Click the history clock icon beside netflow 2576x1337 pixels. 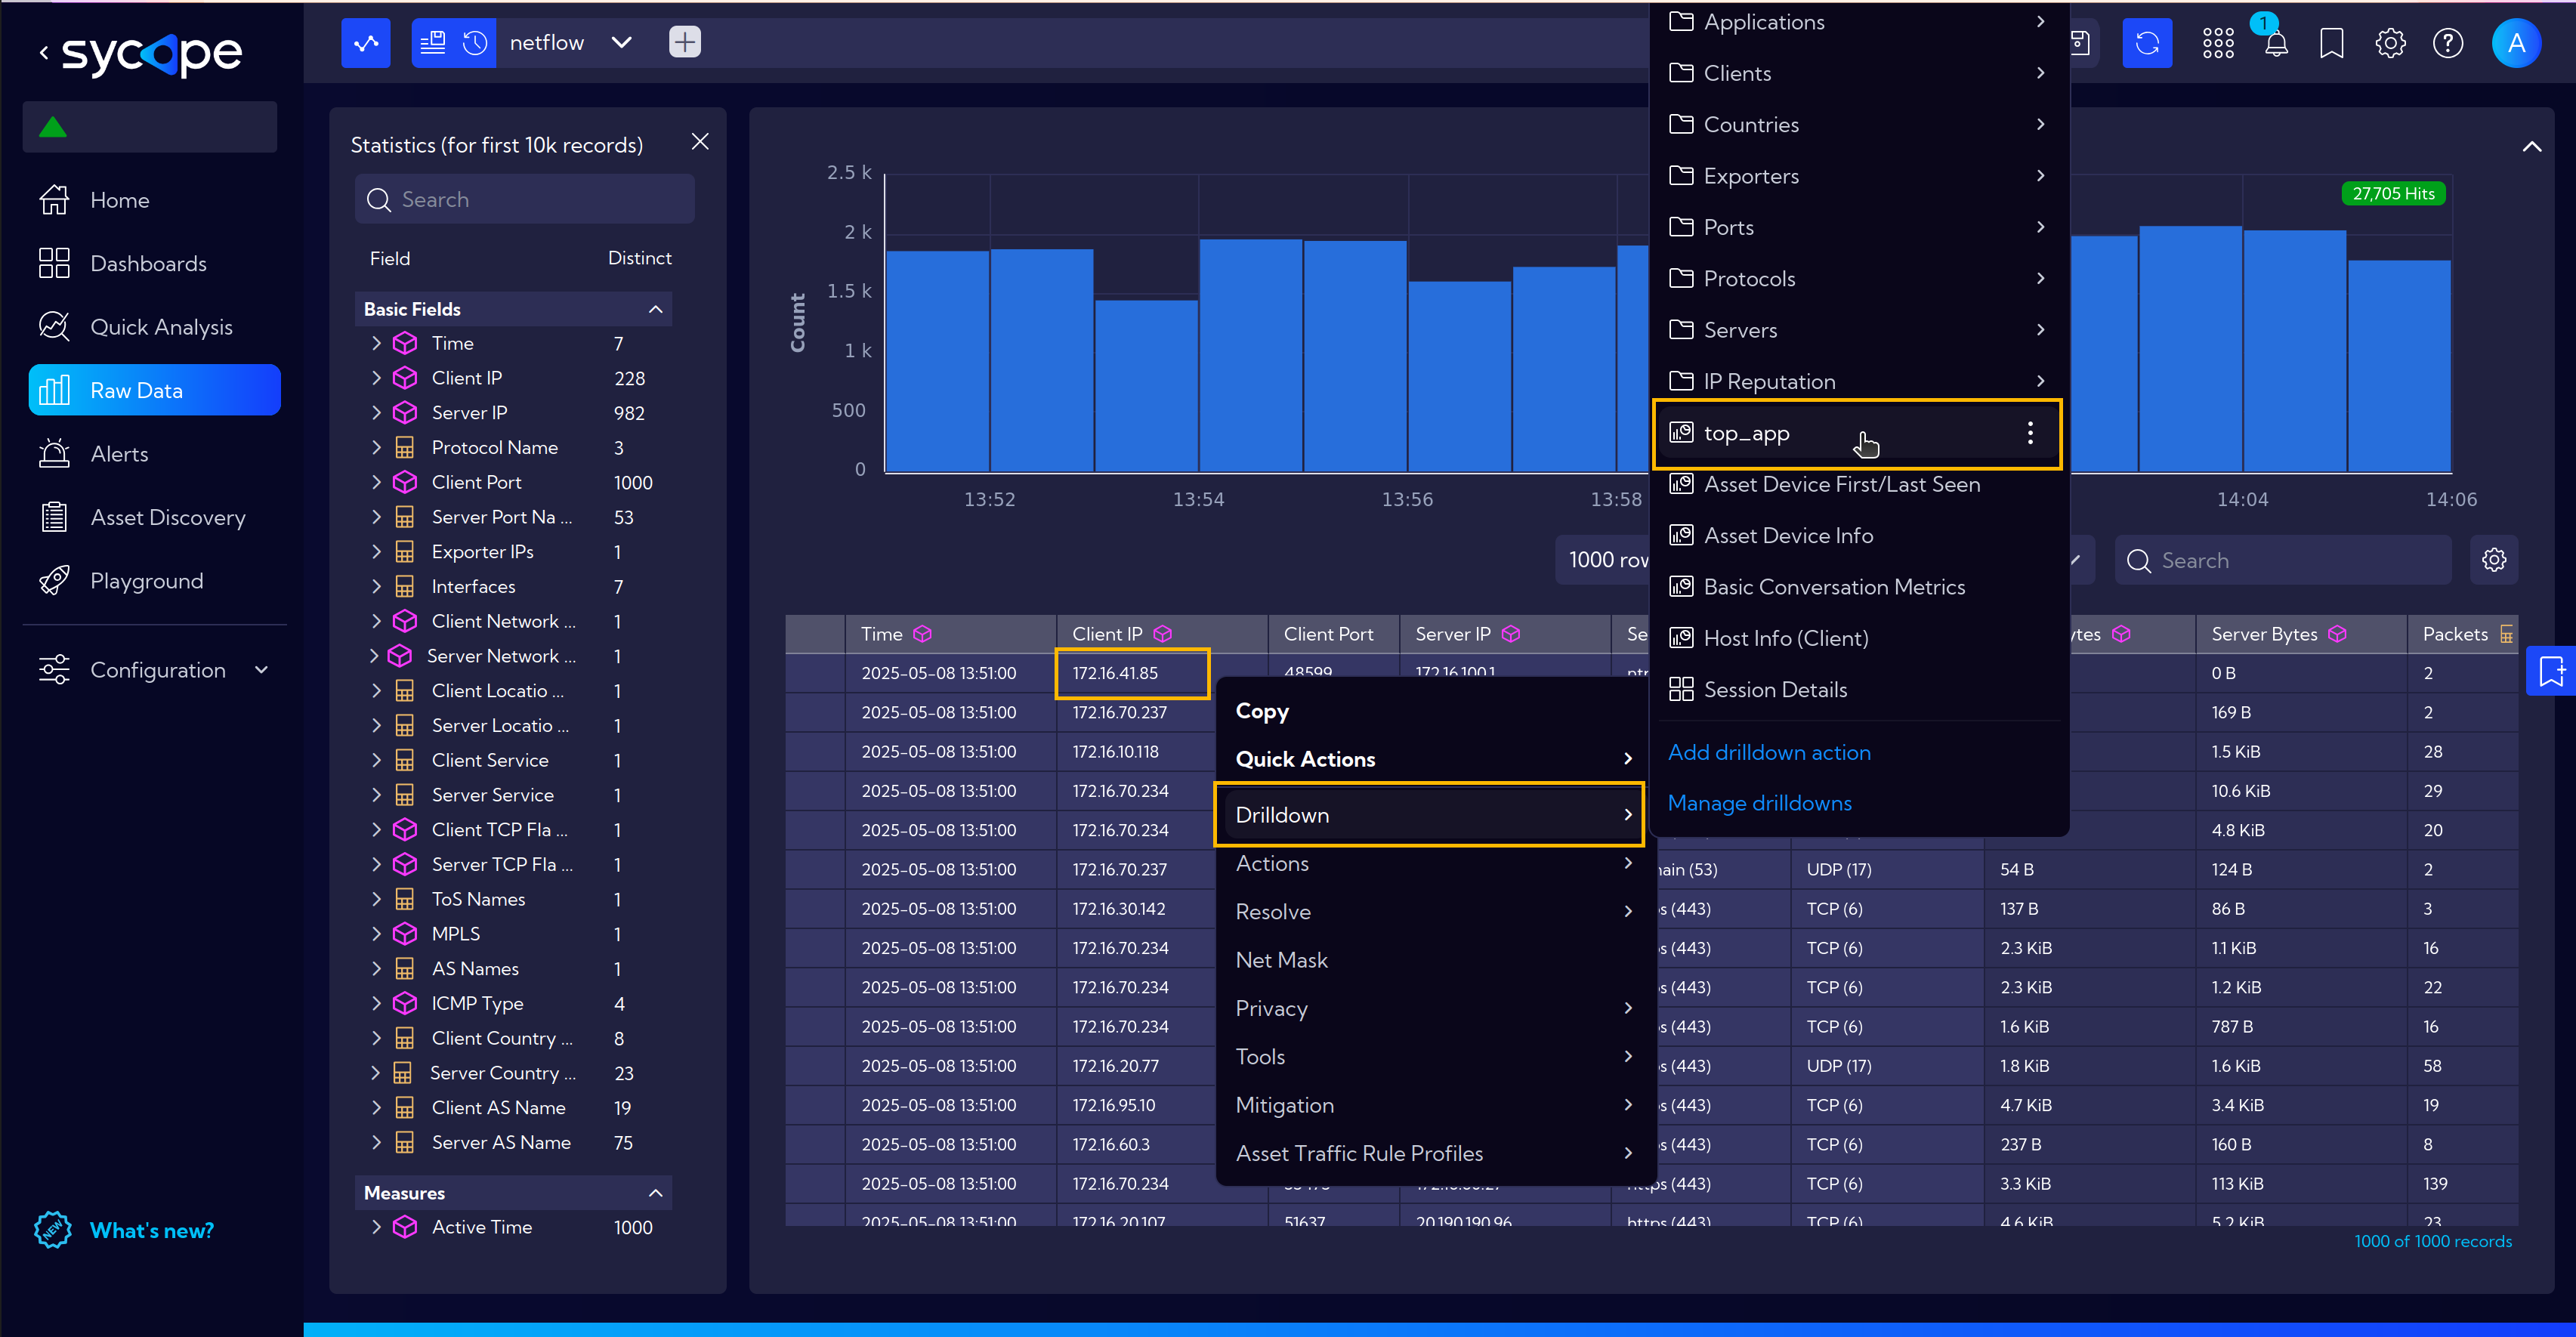point(475,43)
